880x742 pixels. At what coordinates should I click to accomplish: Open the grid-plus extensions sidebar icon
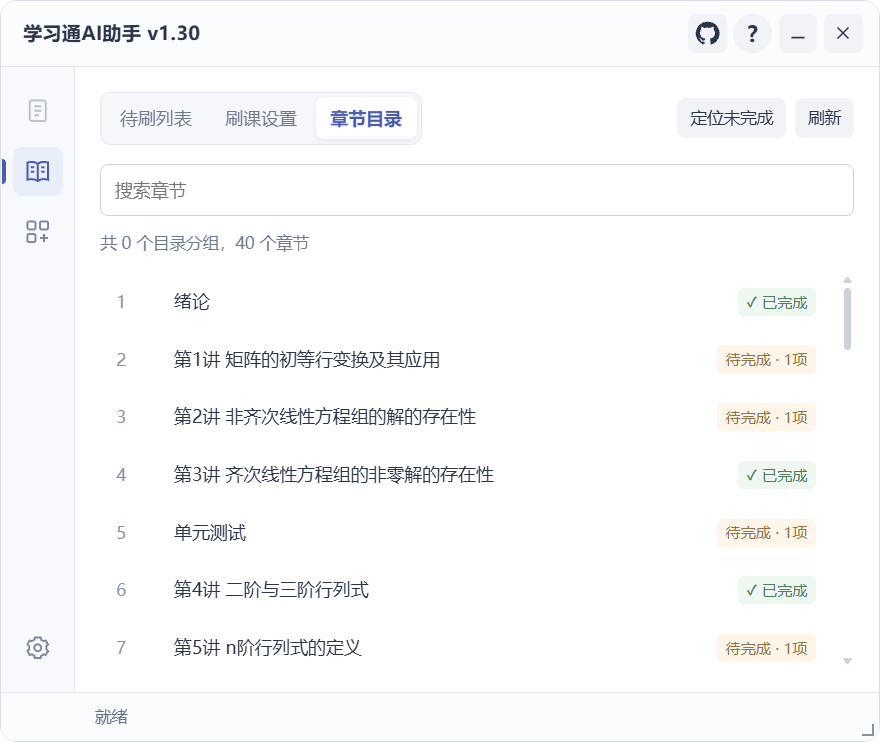38,231
